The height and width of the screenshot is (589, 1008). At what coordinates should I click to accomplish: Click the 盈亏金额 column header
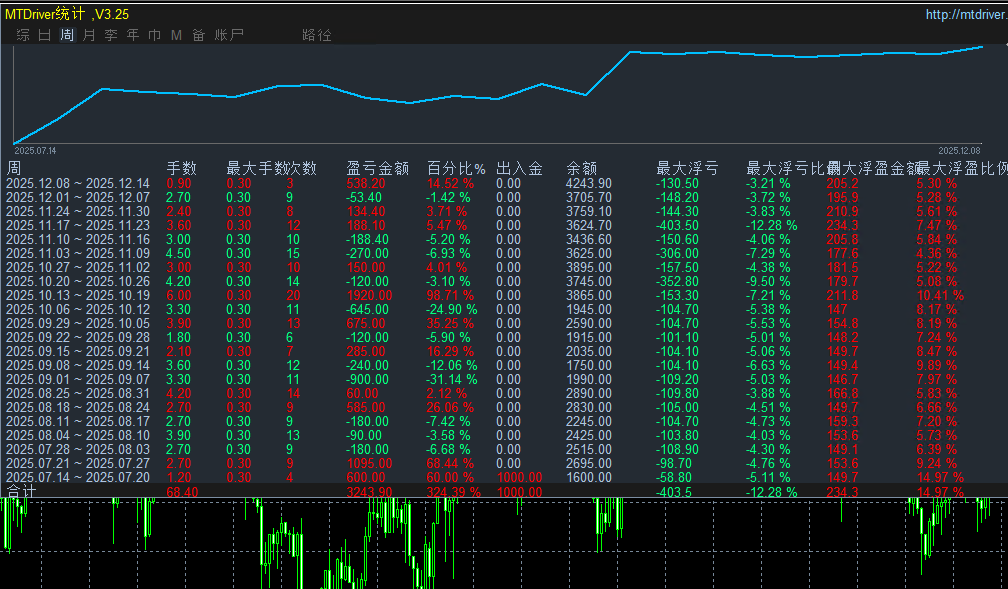coord(378,168)
